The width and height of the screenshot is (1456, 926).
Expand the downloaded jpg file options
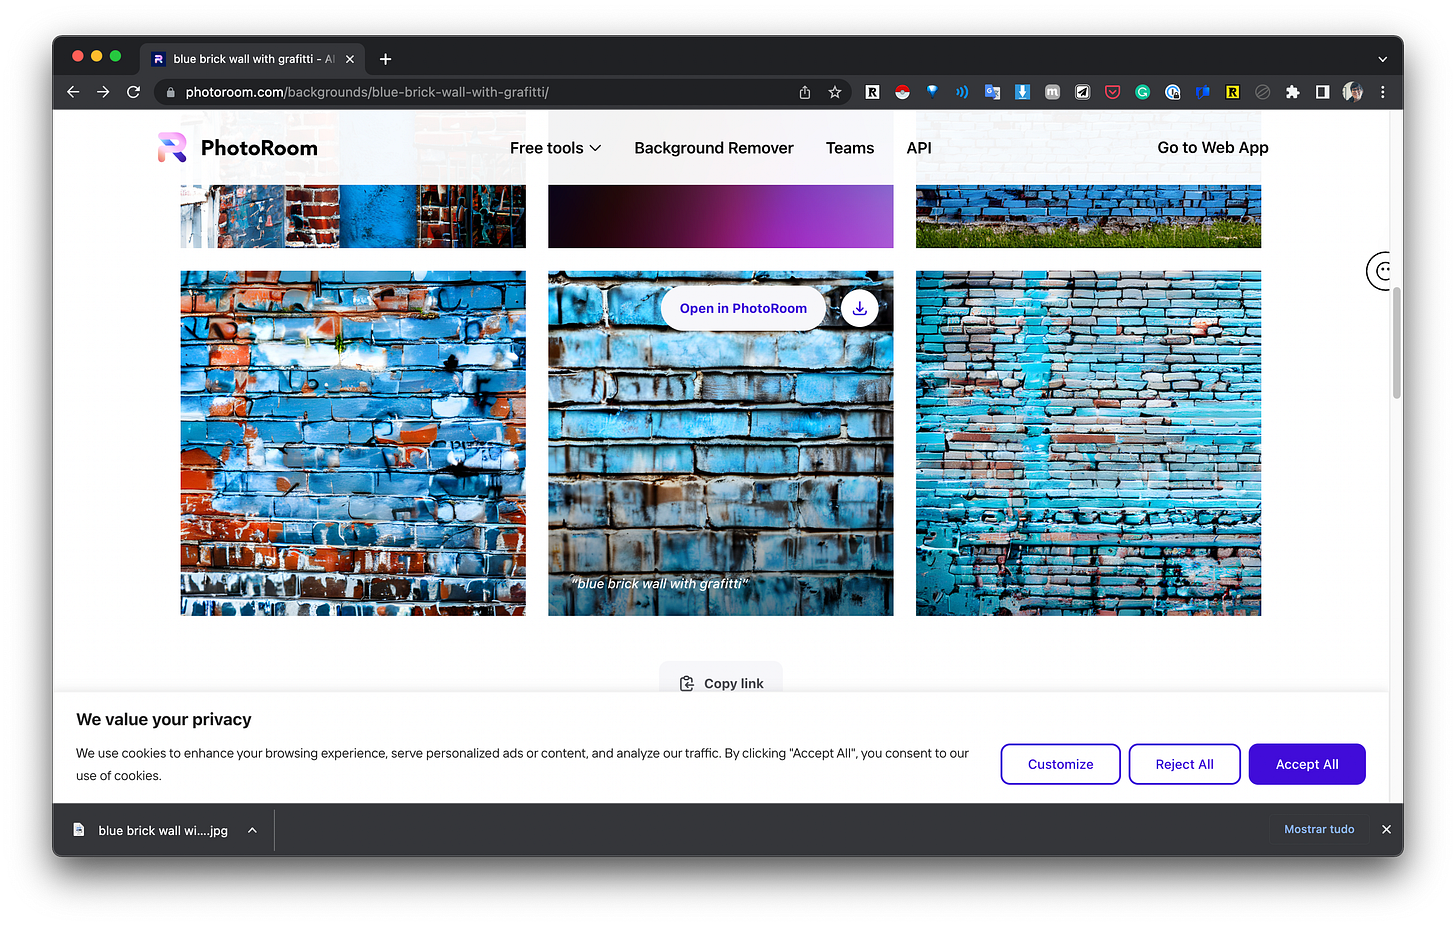pos(253,830)
